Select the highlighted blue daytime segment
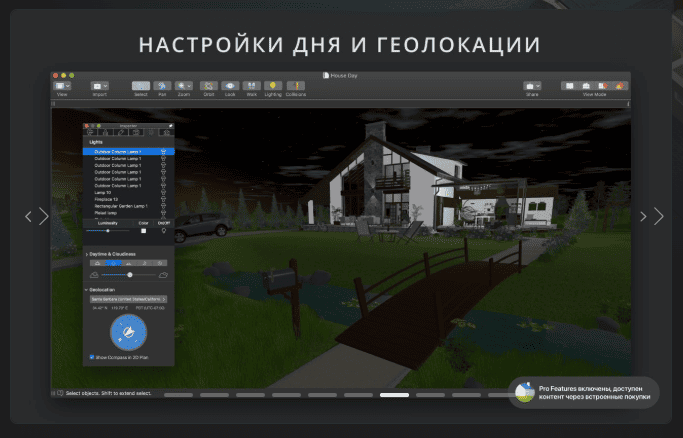The height and width of the screenshot is (438, 683). click(x=113, y=263)
